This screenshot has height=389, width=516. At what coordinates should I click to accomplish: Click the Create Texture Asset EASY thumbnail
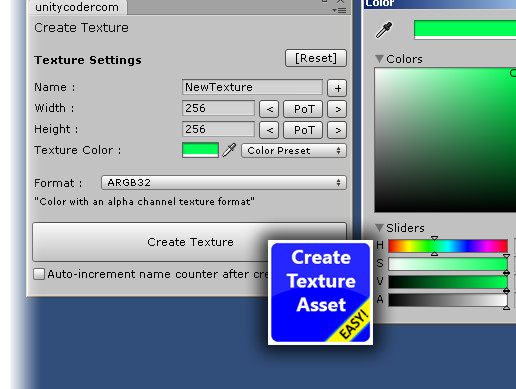click(320, 292)
